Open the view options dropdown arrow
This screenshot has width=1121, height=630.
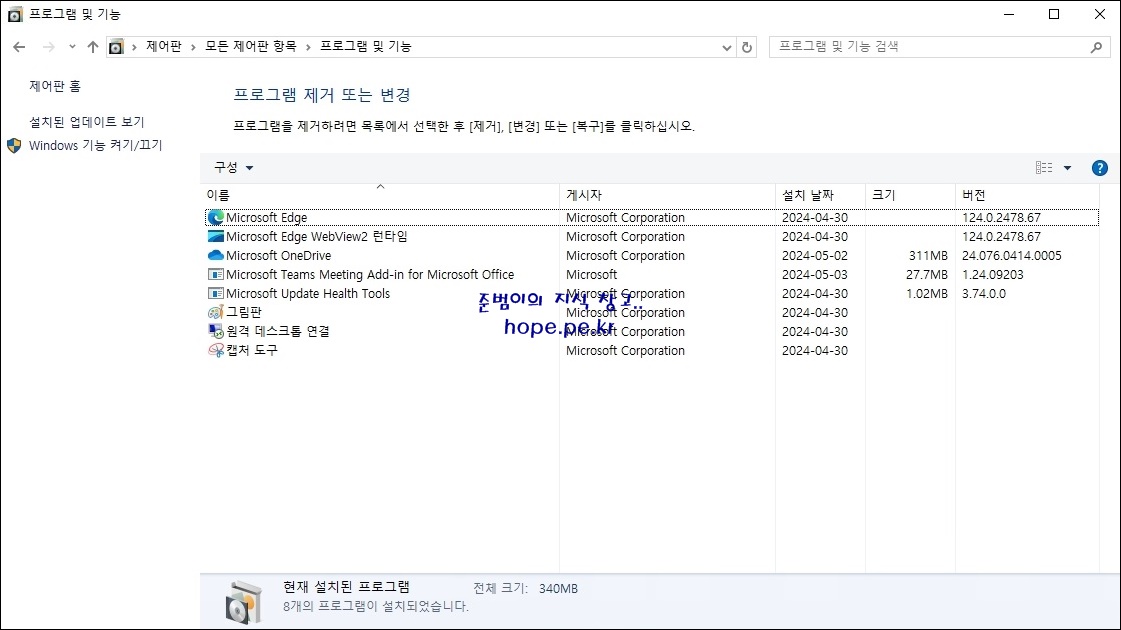point(1067,168)
